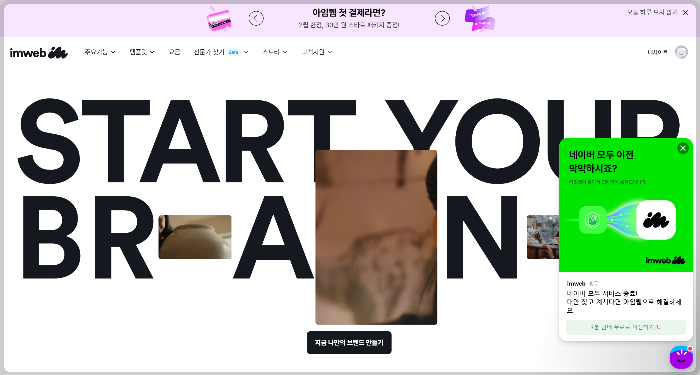Expand the 고객지원 menu

(x=317, y=52)
